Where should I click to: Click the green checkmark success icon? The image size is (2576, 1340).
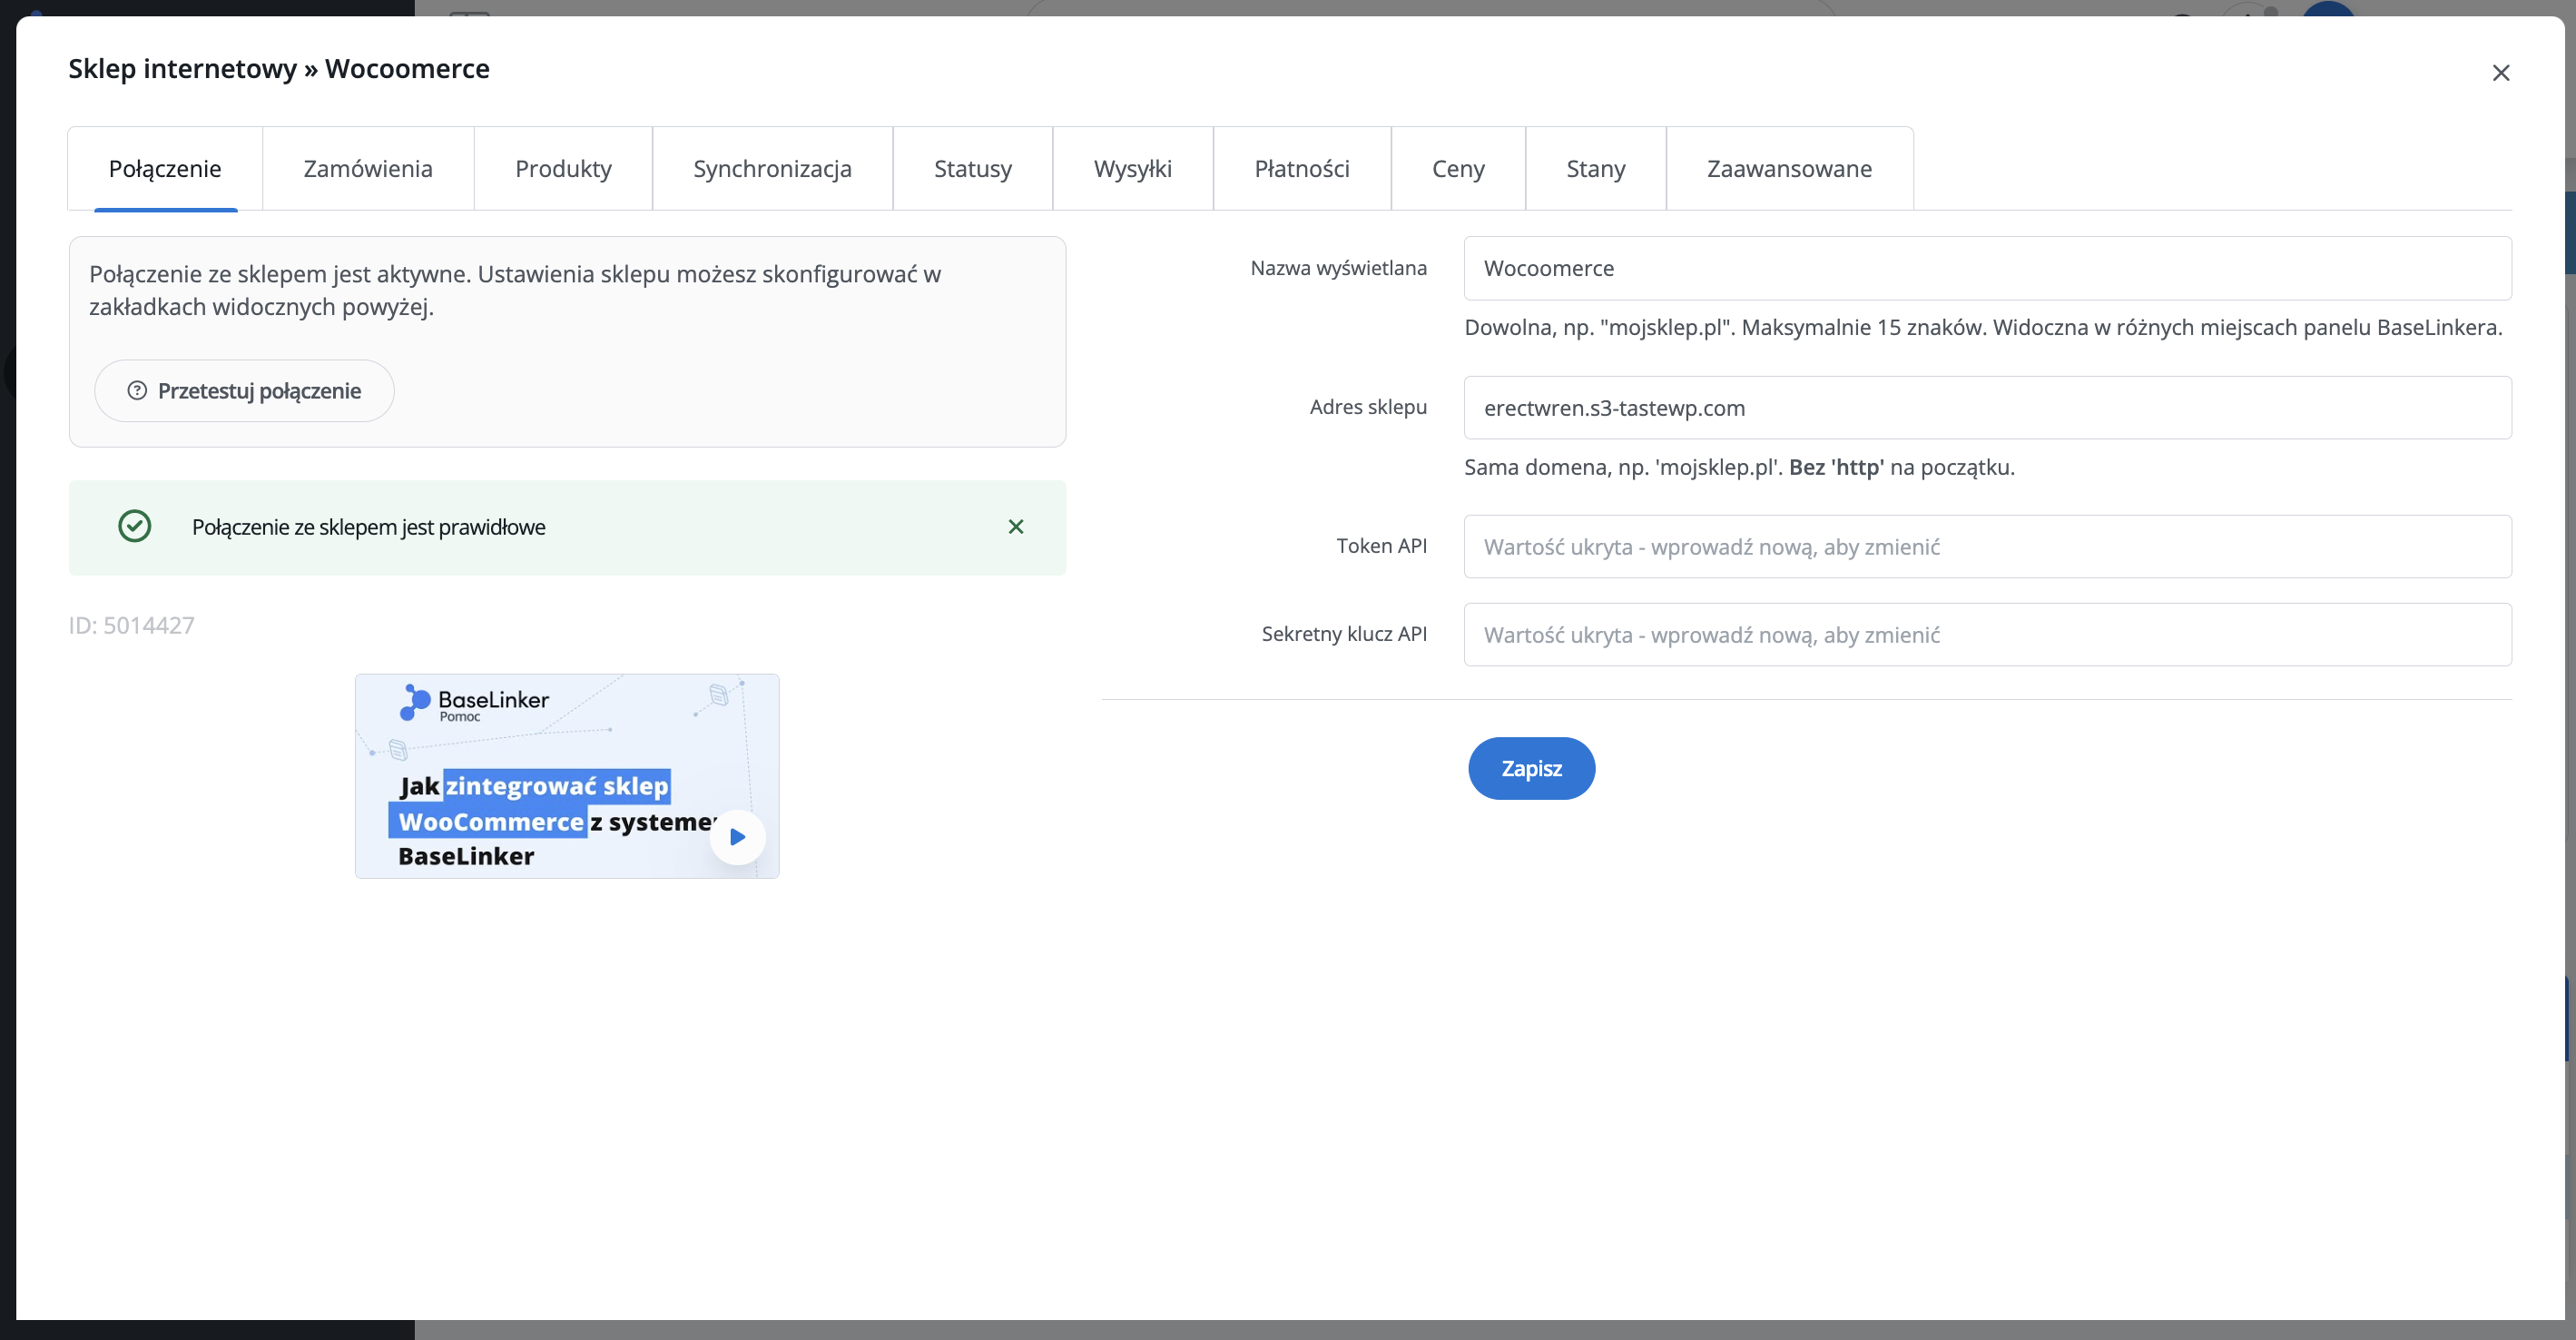pos(135,526)
